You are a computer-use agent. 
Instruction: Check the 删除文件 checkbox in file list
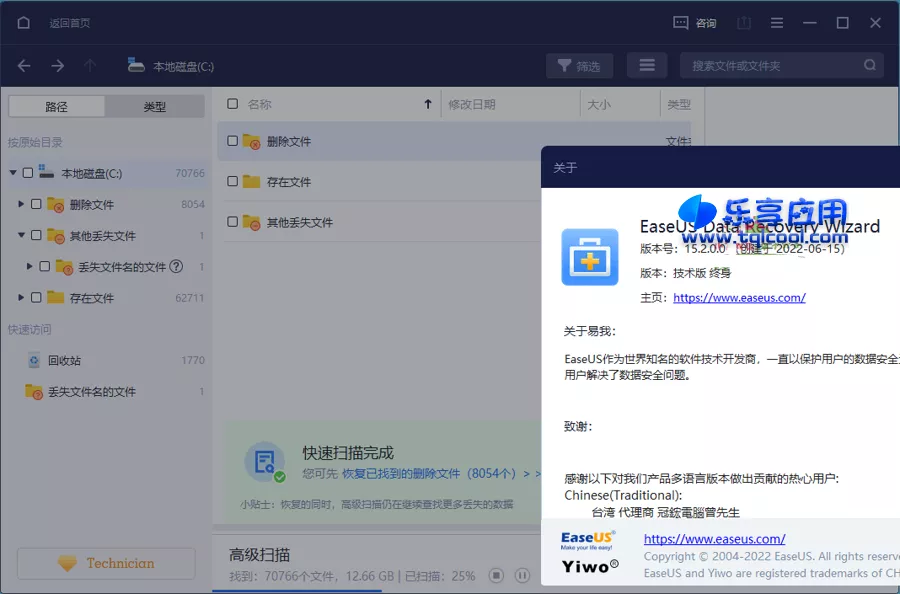(233, 142)
